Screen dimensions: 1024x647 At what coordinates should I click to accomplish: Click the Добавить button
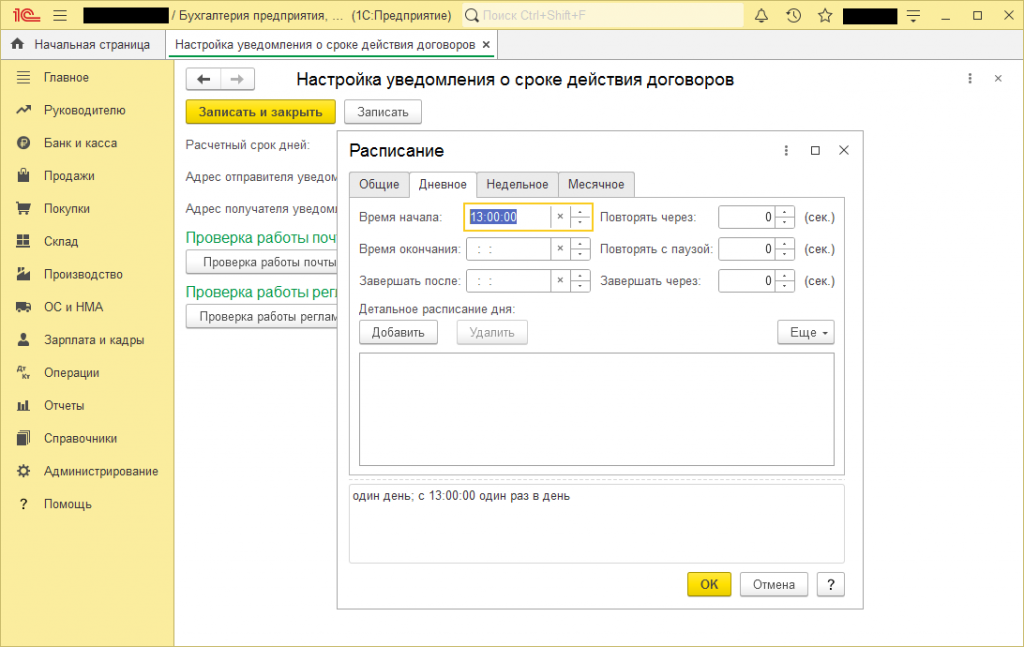(x=398, y=332)
